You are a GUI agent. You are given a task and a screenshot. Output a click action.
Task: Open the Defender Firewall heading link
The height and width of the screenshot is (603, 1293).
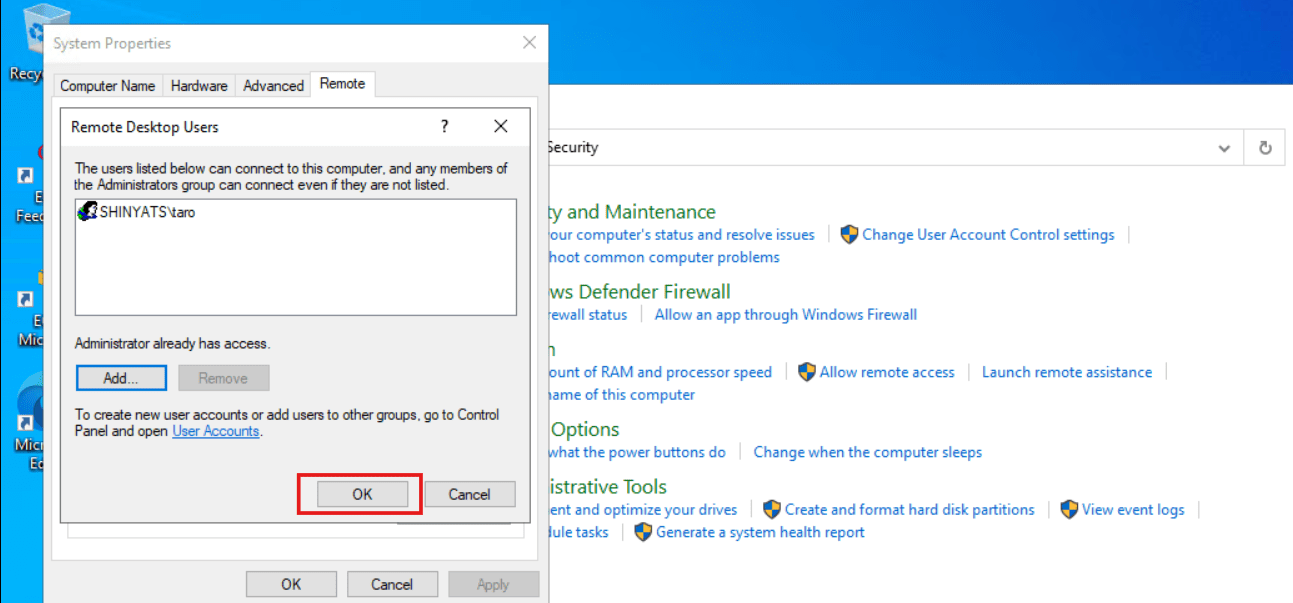pyautogui.click(x=639, y=292)
